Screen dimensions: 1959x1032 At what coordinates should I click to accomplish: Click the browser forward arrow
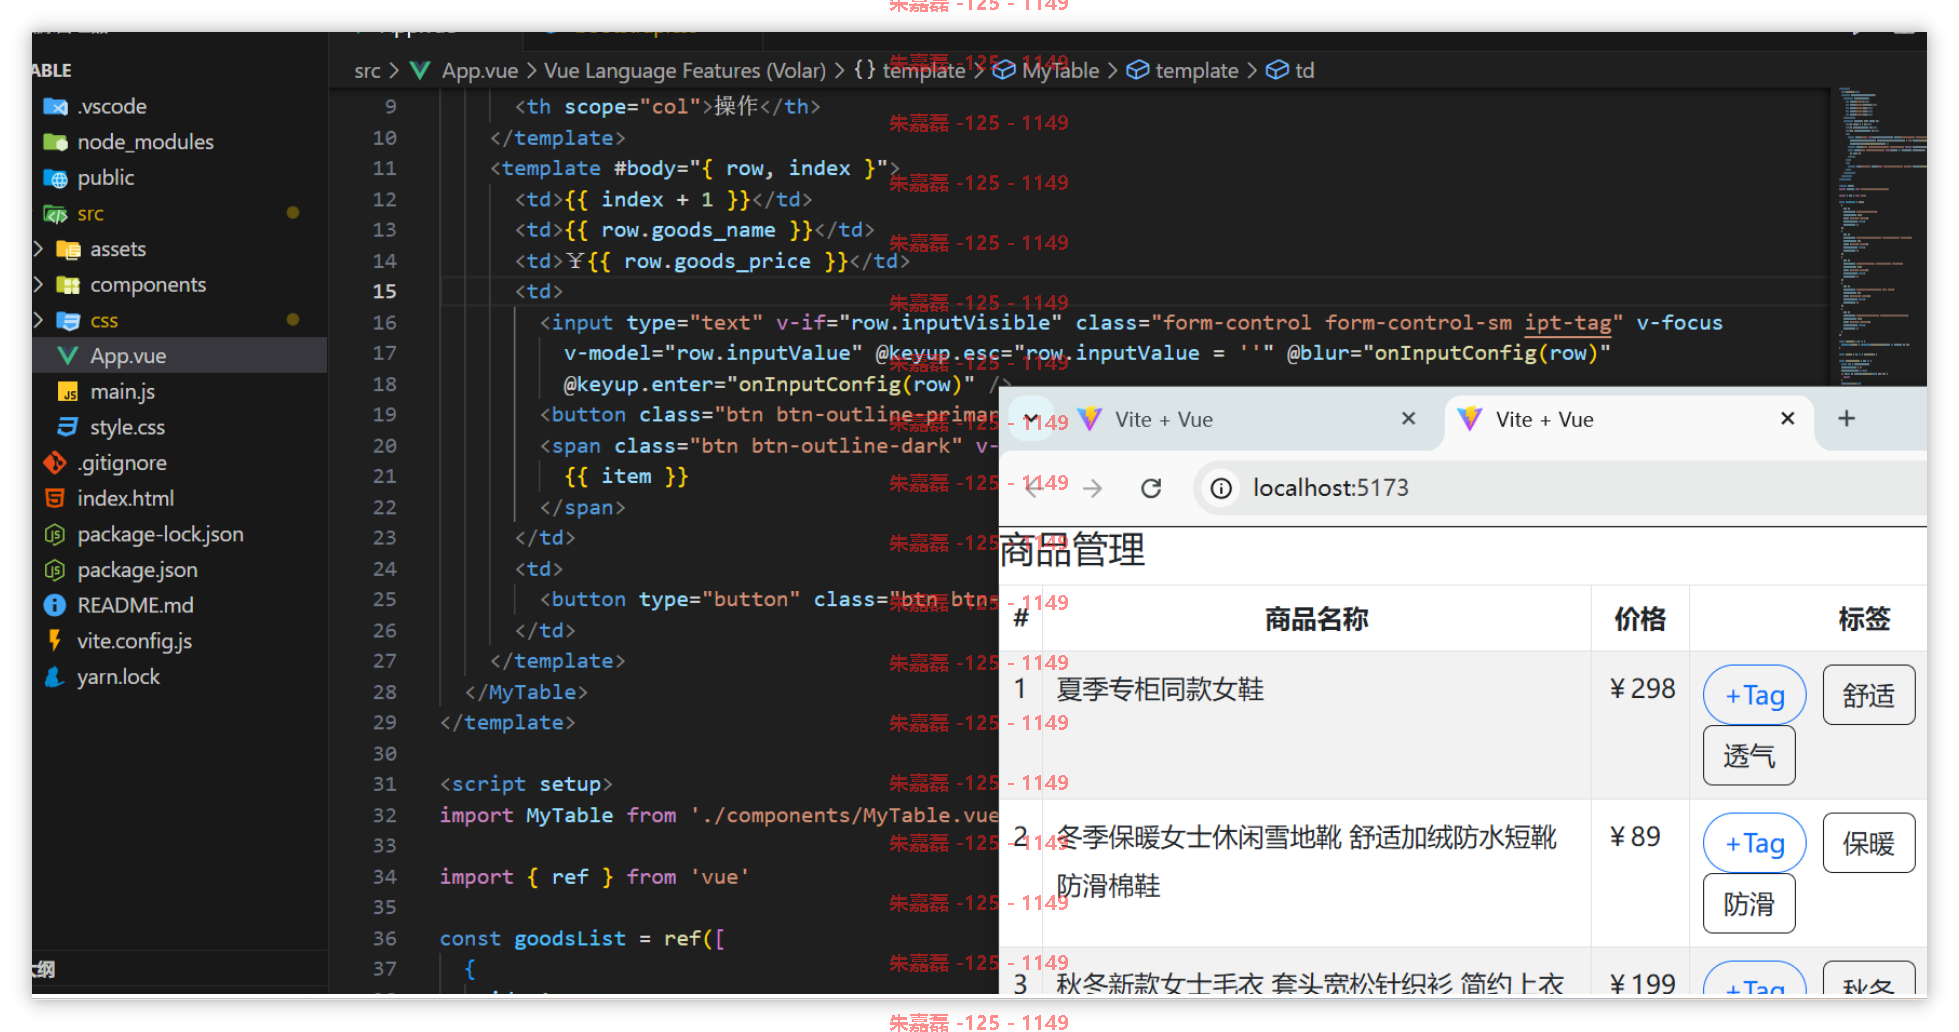coord(1093,488)
